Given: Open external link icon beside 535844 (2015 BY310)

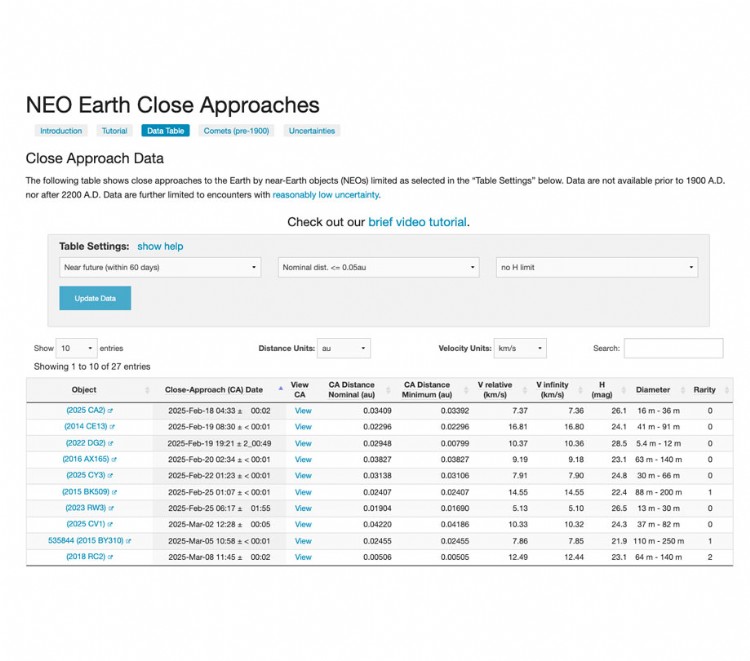Looking at the screenshot, I should [128, 541].
